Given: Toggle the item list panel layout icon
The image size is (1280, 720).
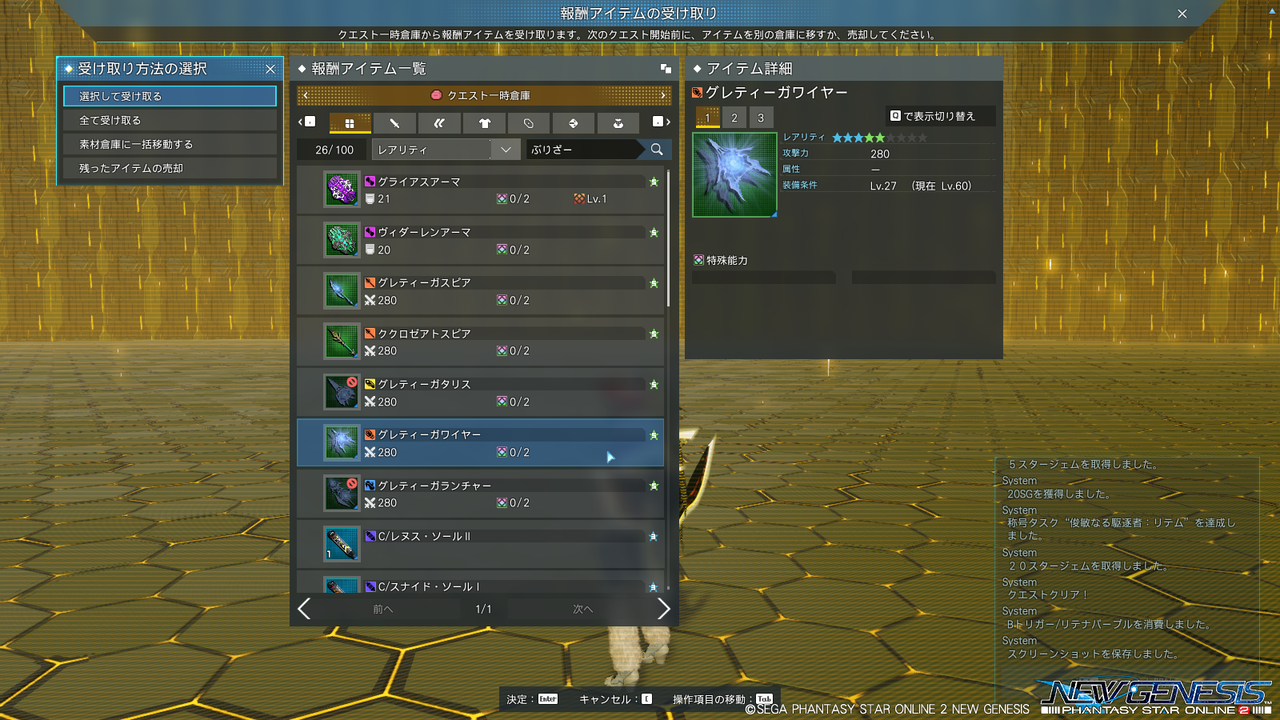Looking at the screenshot, I should click(x=666, y=69).
